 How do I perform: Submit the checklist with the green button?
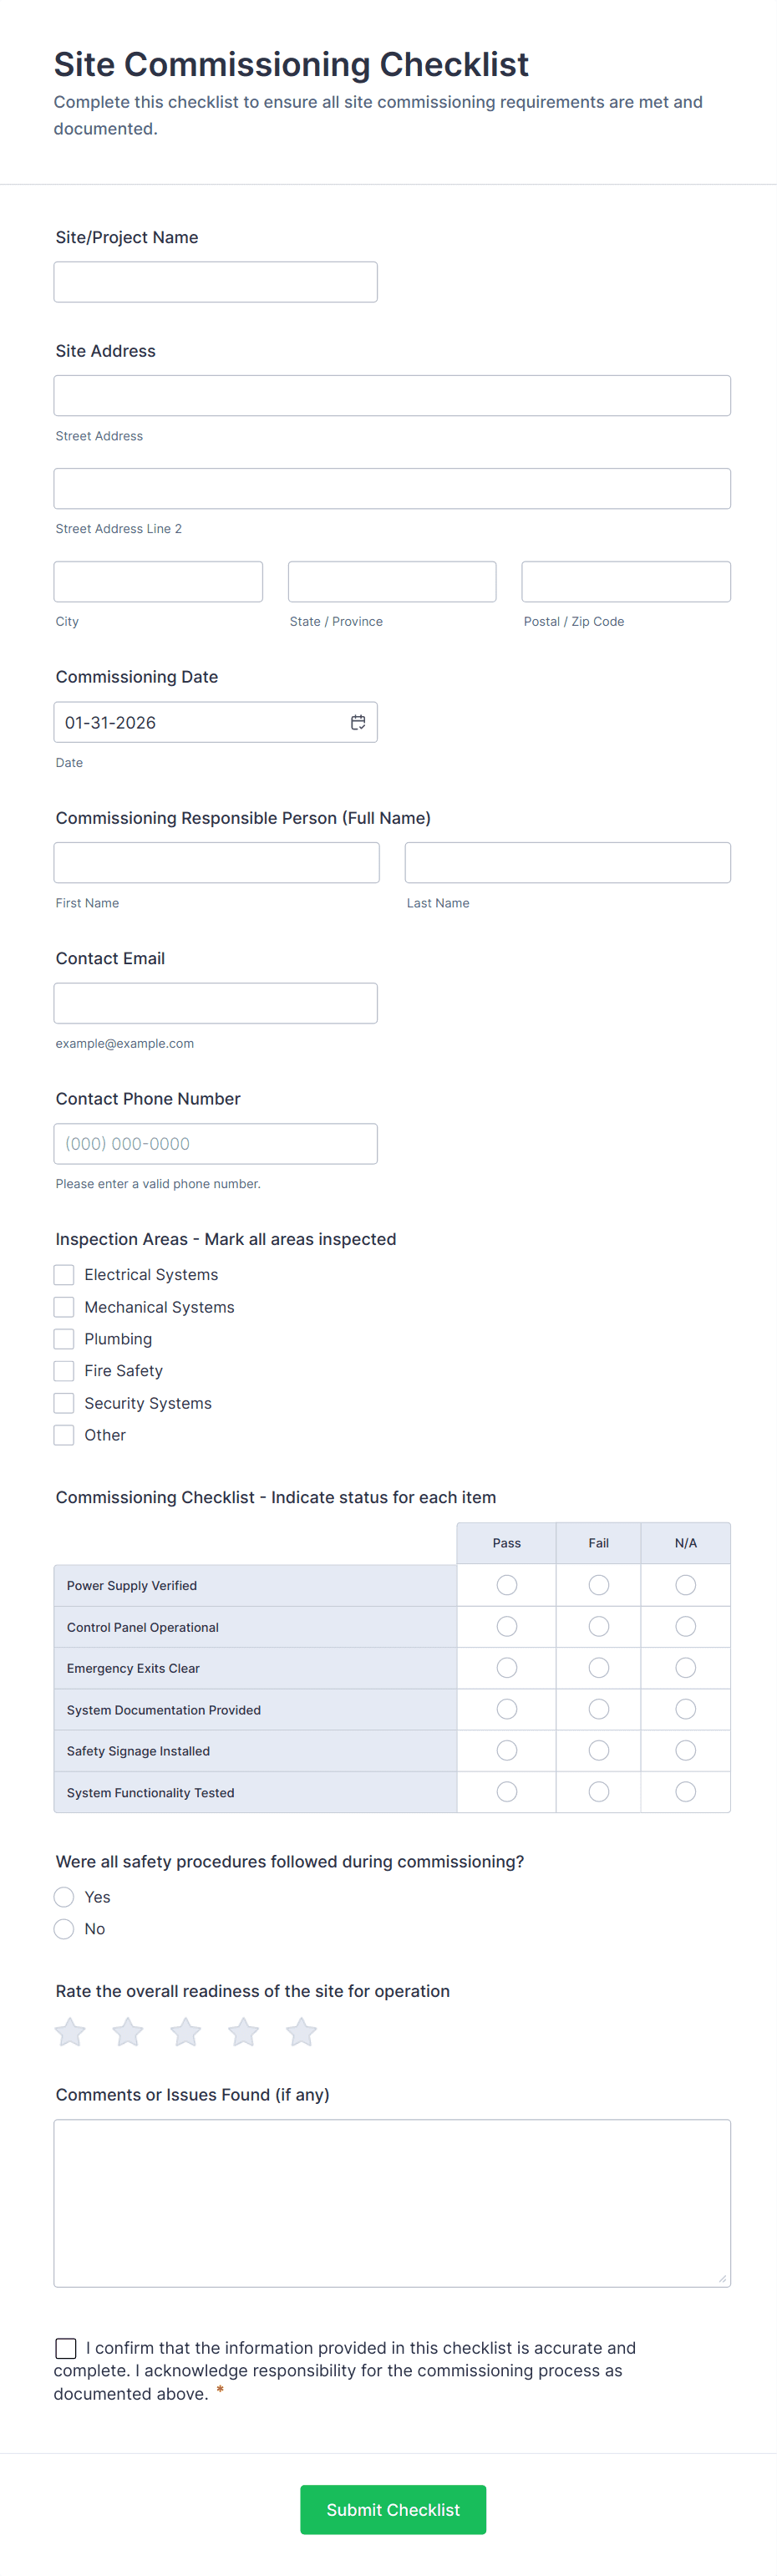coord(393,2509)
